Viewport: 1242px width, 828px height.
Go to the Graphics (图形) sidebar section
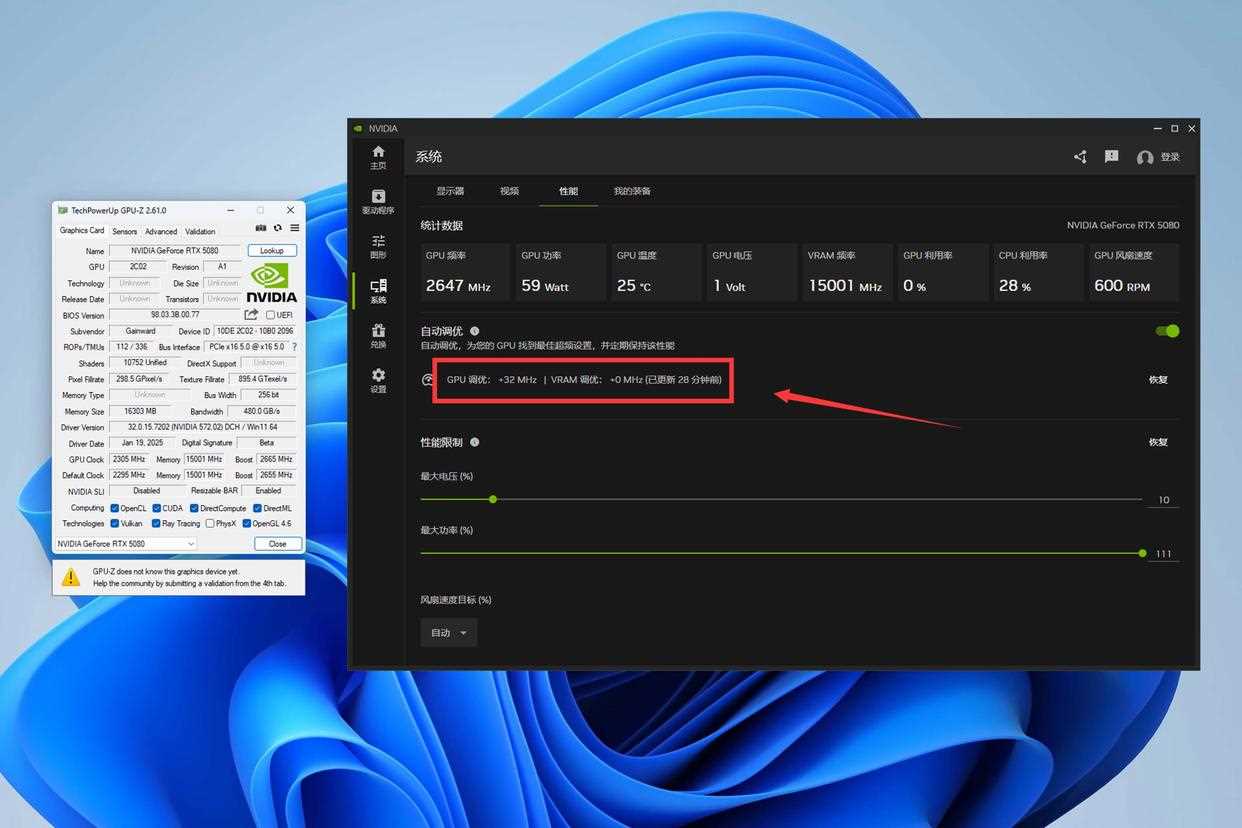click(x=378, y=246)
